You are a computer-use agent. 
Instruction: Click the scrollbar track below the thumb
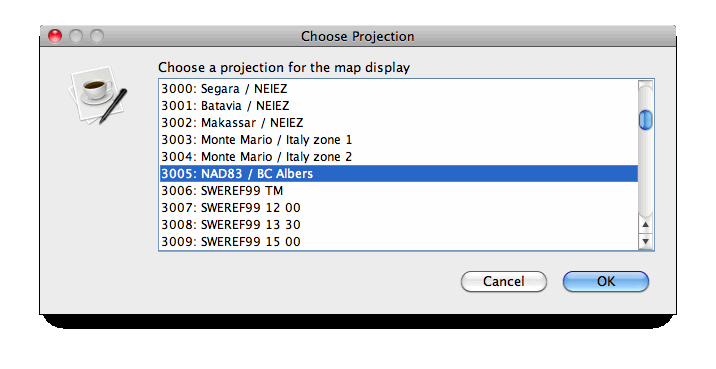(x=645, y=174)
